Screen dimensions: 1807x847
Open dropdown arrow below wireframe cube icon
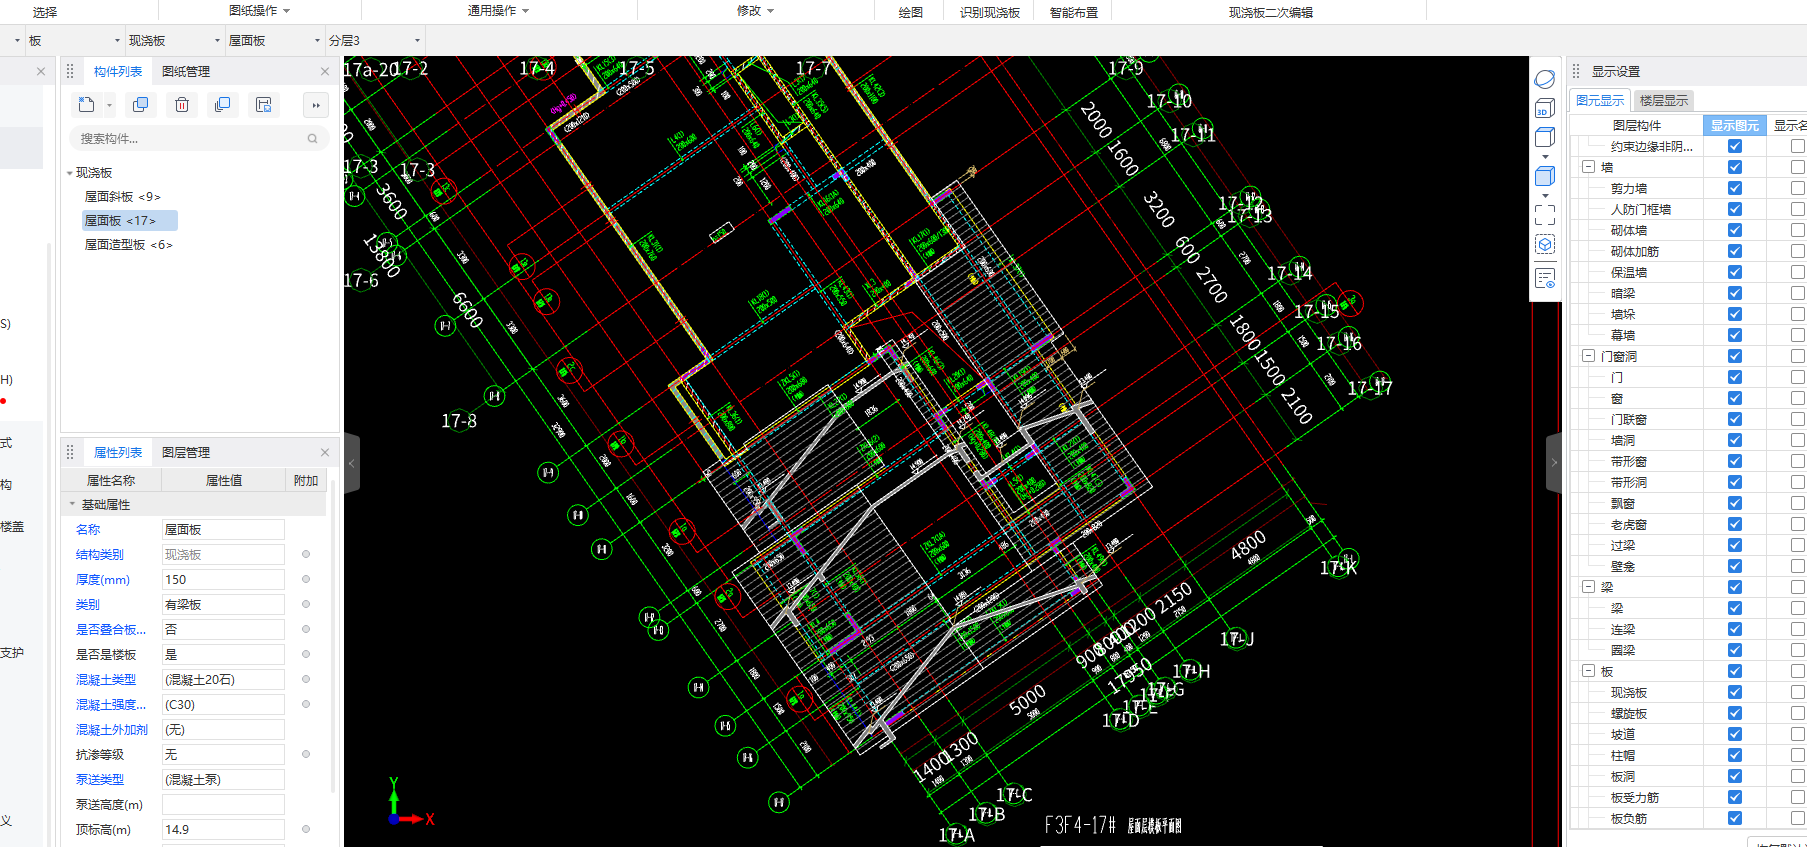coord(1545,157)
